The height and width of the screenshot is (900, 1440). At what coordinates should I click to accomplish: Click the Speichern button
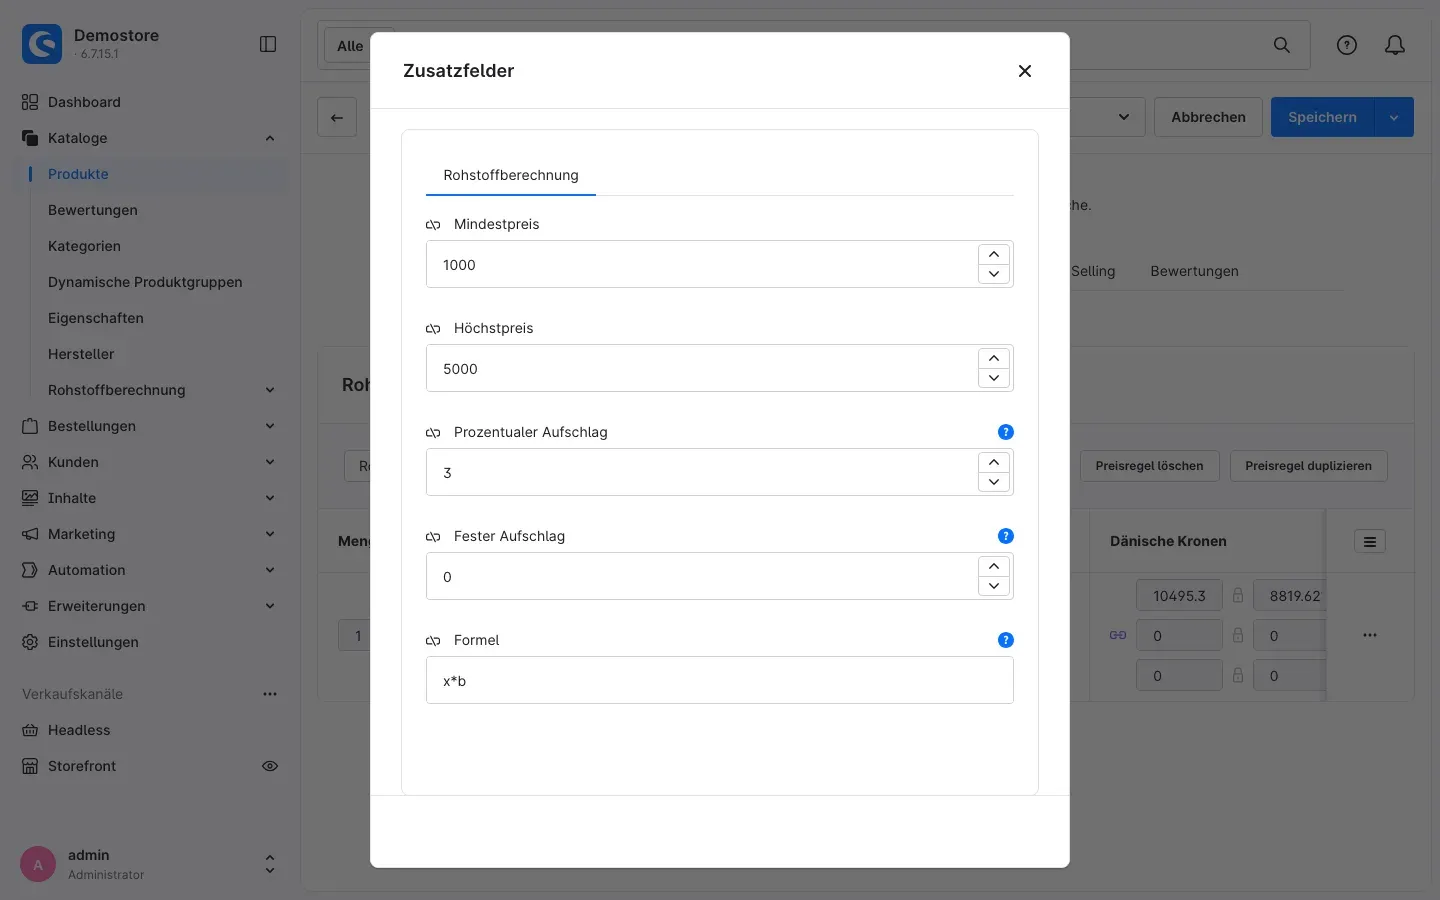(1322, 117)
